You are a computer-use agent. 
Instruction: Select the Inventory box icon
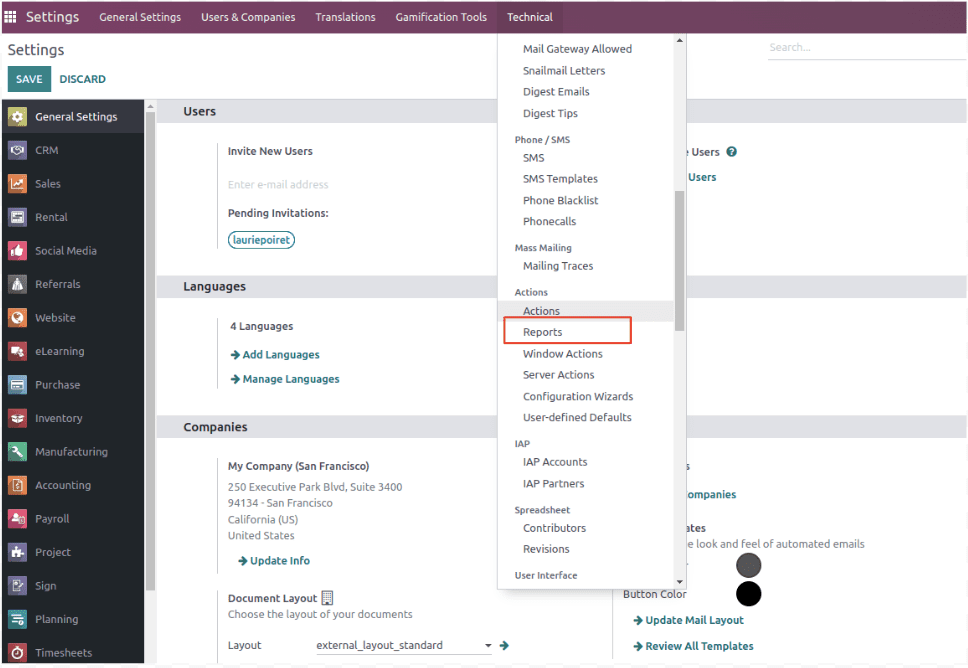click(17, 418)
